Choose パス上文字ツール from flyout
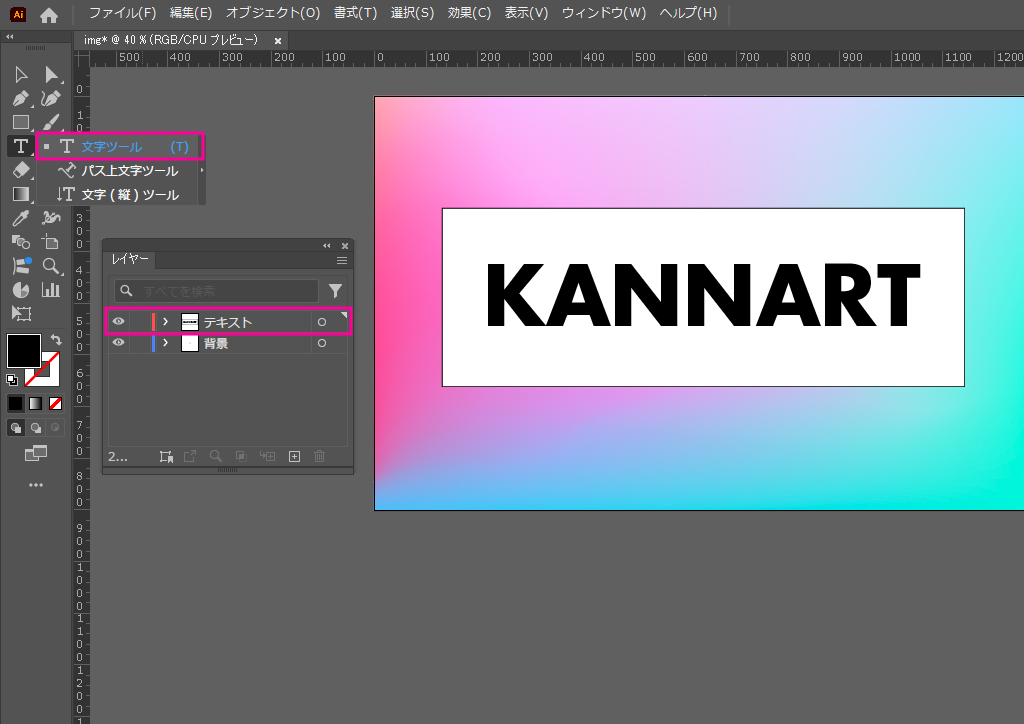This screenshot has height=724, width=1024. tap(129, 171)
